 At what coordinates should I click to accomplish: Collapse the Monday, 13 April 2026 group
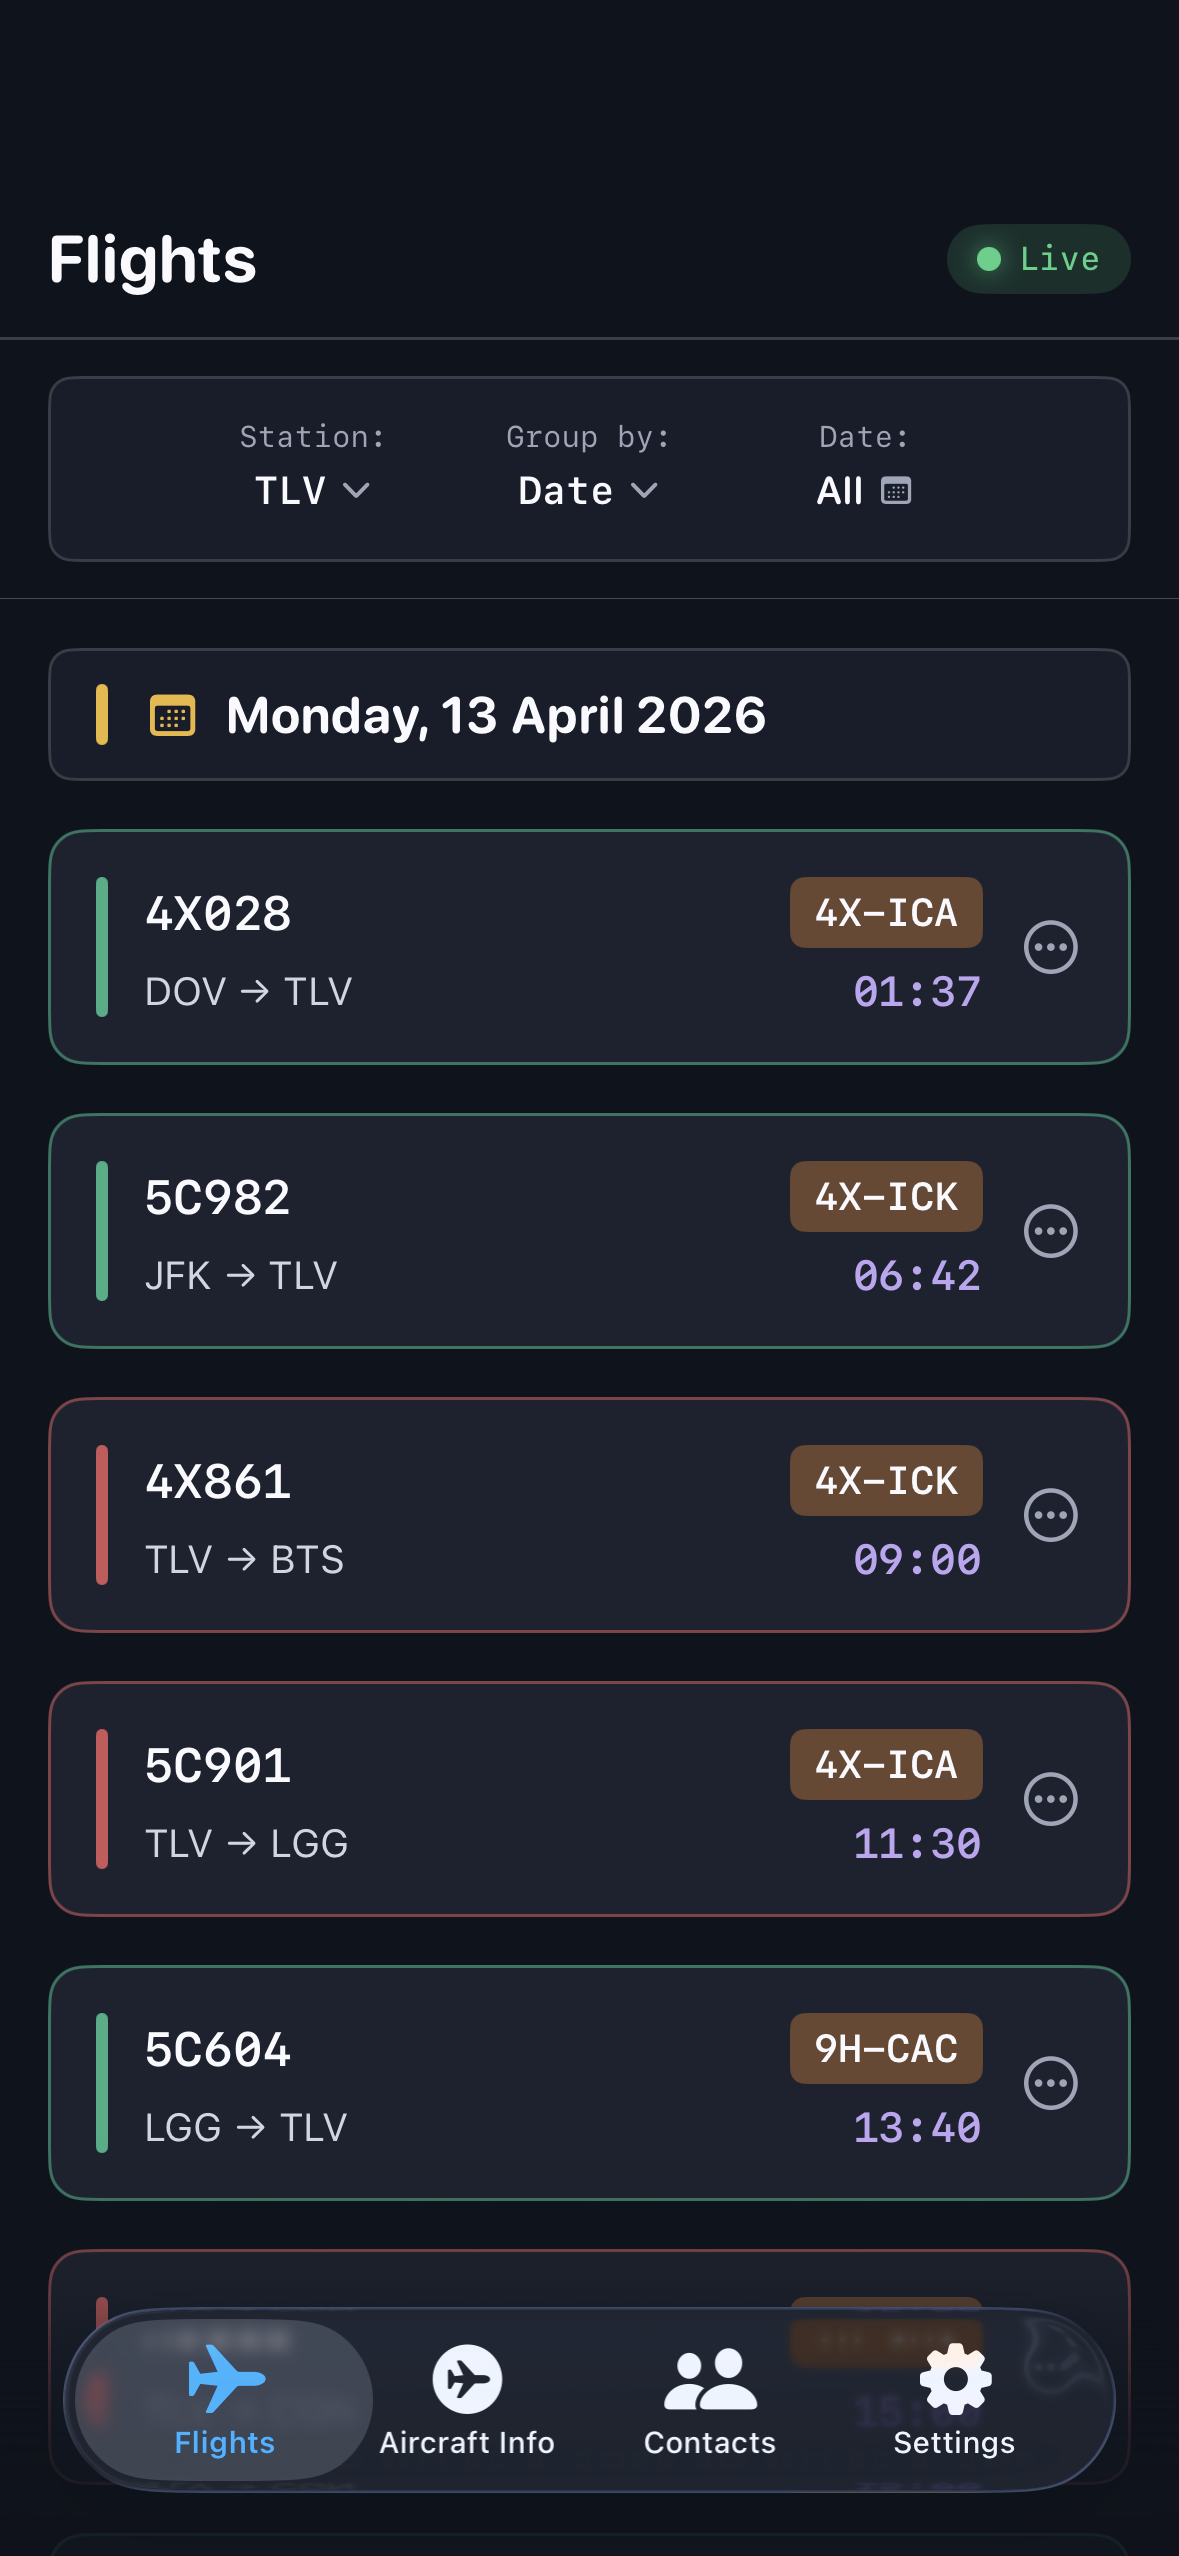[589, 715]
